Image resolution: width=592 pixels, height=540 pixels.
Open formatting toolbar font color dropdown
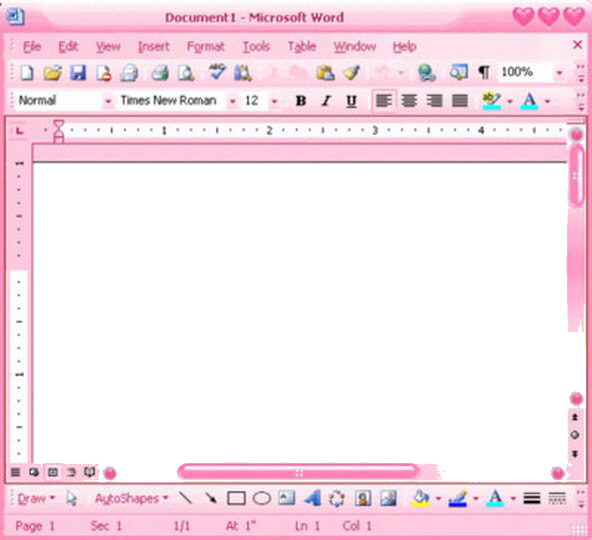point(547,101)
